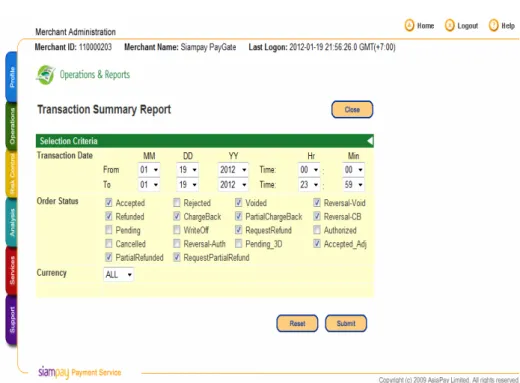Click the Reset button
The image size is (520, 383).
[297, 323]
